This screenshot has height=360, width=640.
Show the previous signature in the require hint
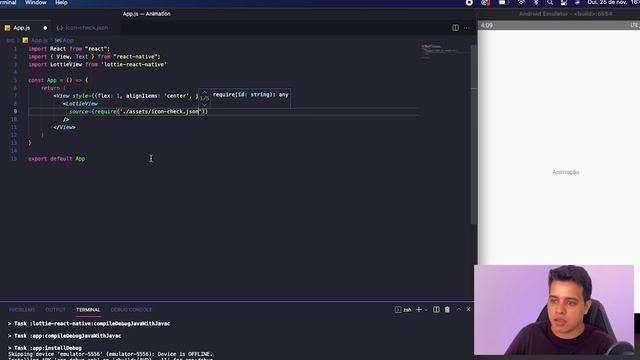[x=204, y=93]
